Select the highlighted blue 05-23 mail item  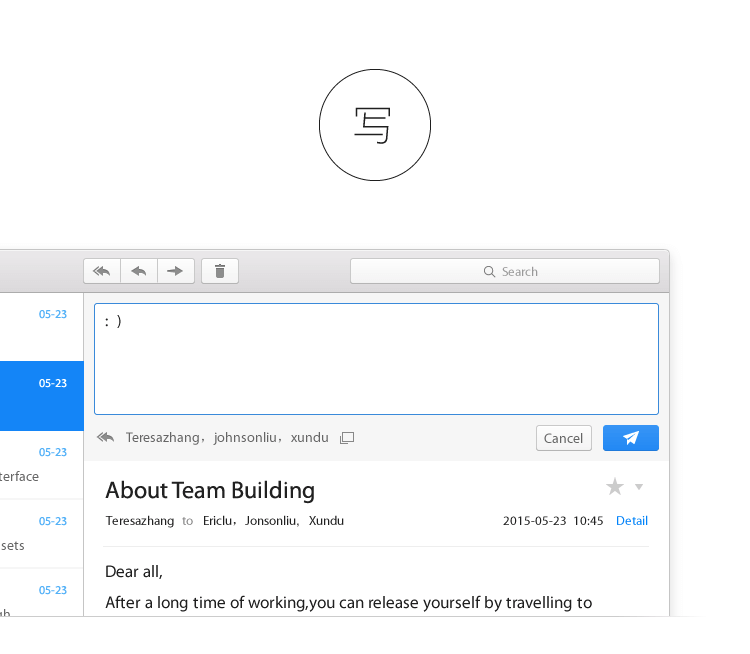(41, 396)
